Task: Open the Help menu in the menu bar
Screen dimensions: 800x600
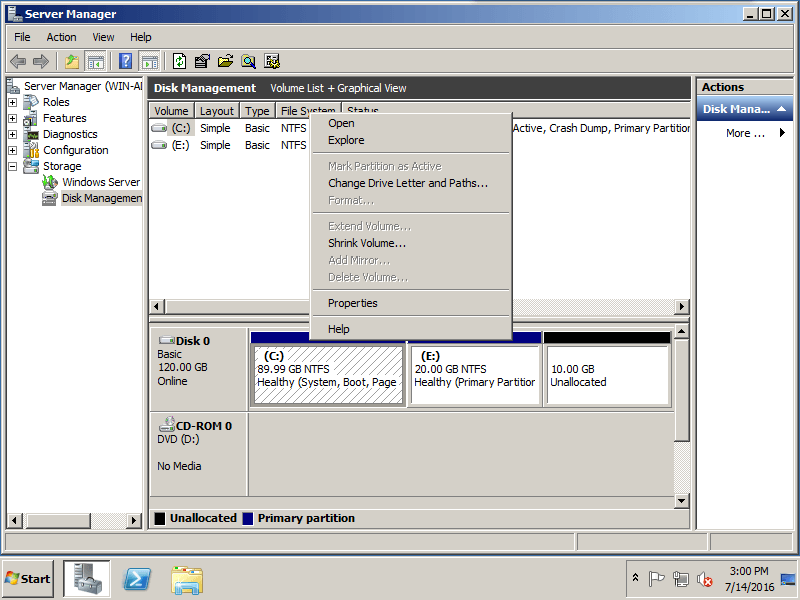Action: [140, 37]
